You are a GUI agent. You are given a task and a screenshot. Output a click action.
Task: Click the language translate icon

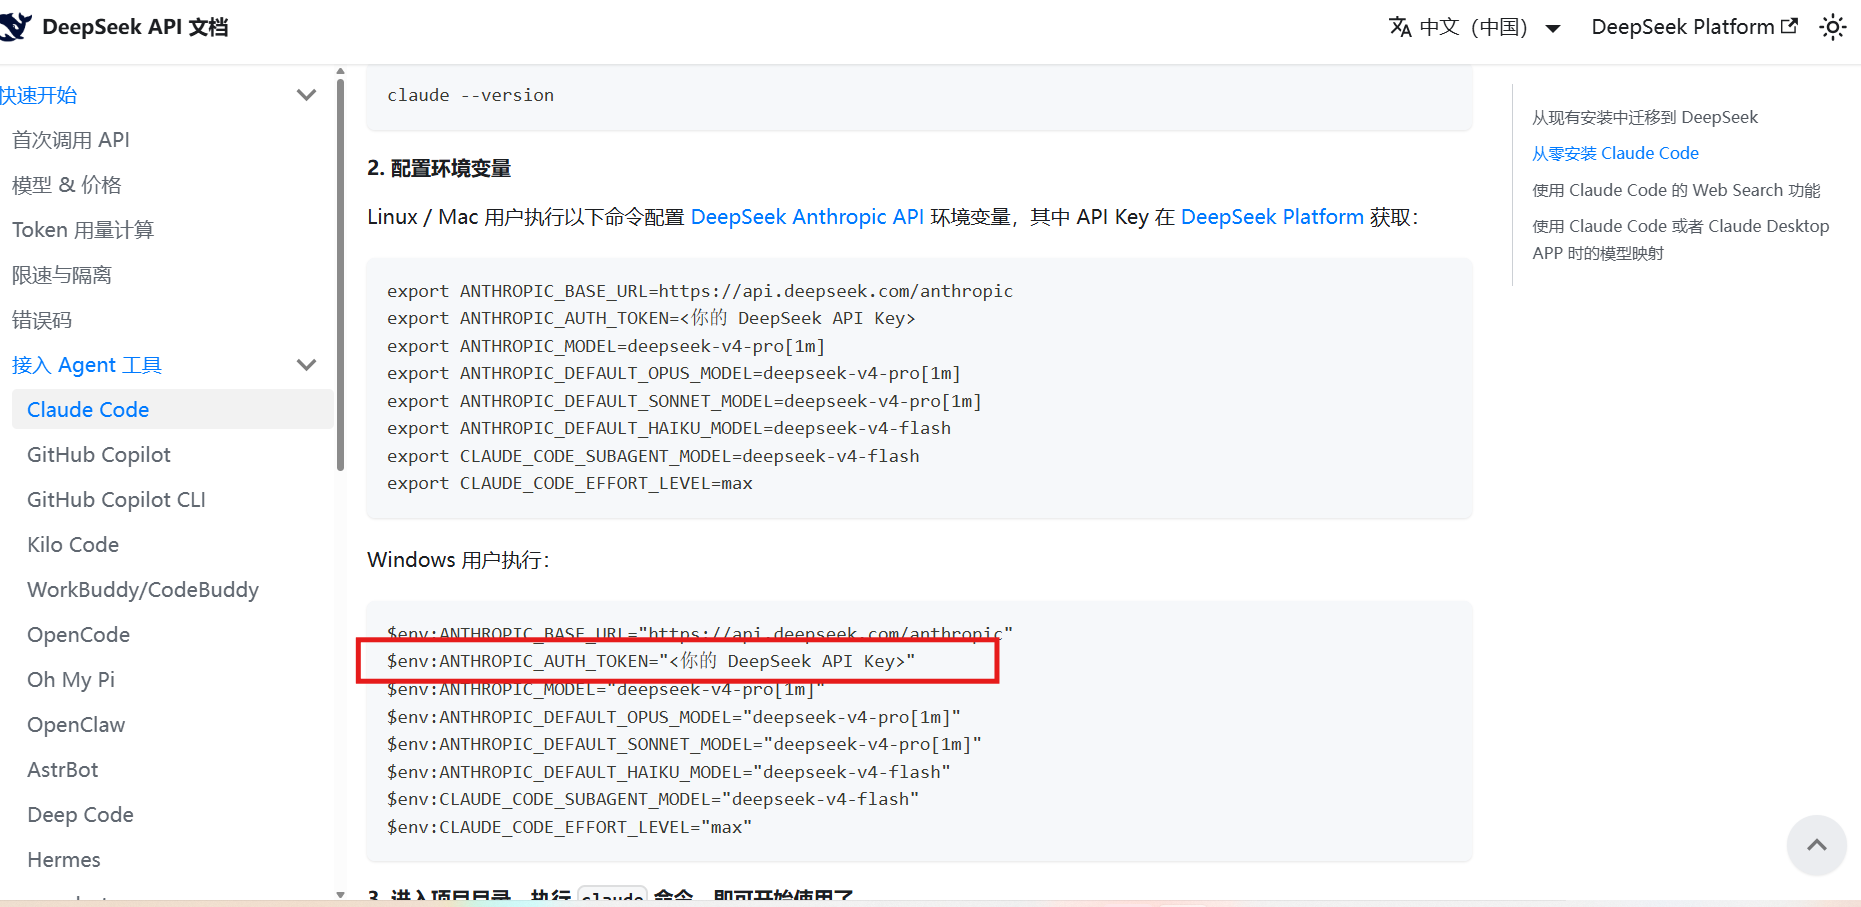(x=1400, y=27)
